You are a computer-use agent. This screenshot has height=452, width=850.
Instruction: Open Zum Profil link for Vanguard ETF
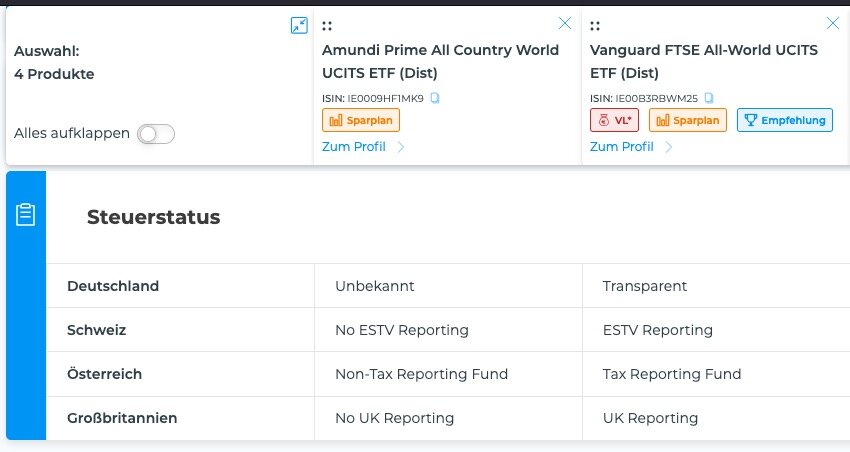click(622, 147)
